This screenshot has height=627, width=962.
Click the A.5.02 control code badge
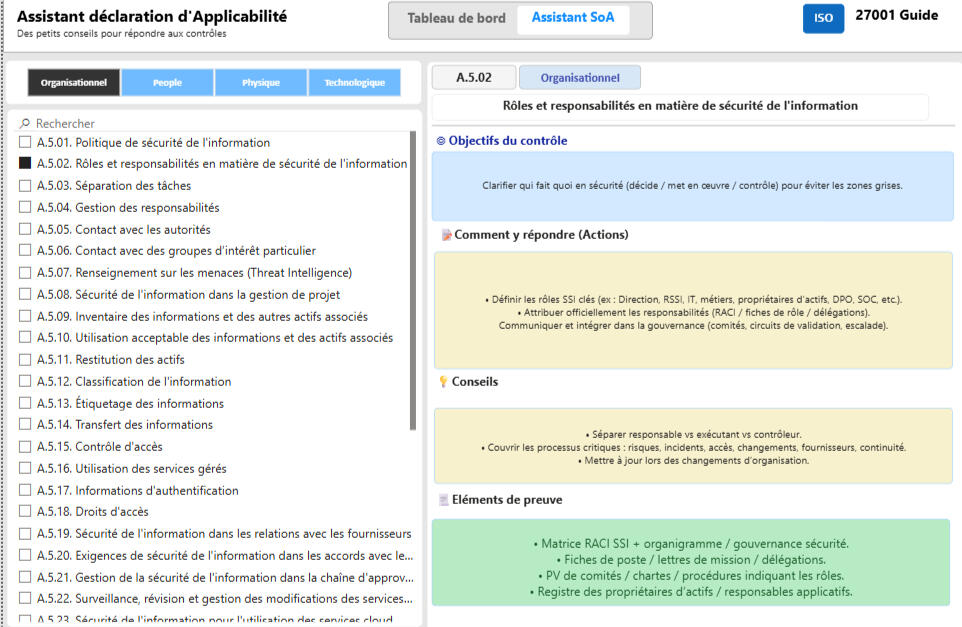(x=474, y=77)
